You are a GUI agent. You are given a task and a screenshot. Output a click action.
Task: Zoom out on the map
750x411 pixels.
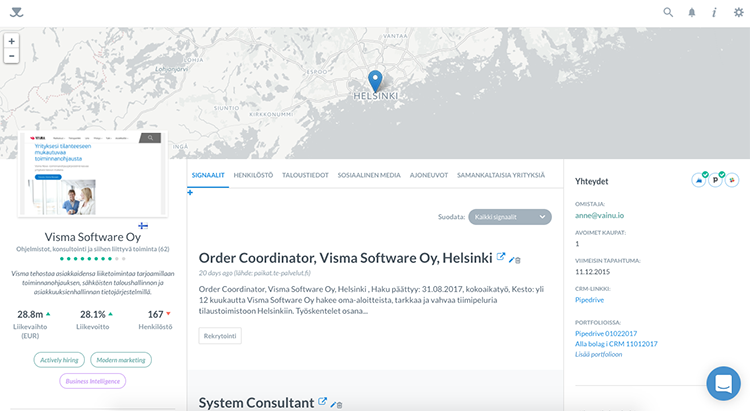coord(11,57)
